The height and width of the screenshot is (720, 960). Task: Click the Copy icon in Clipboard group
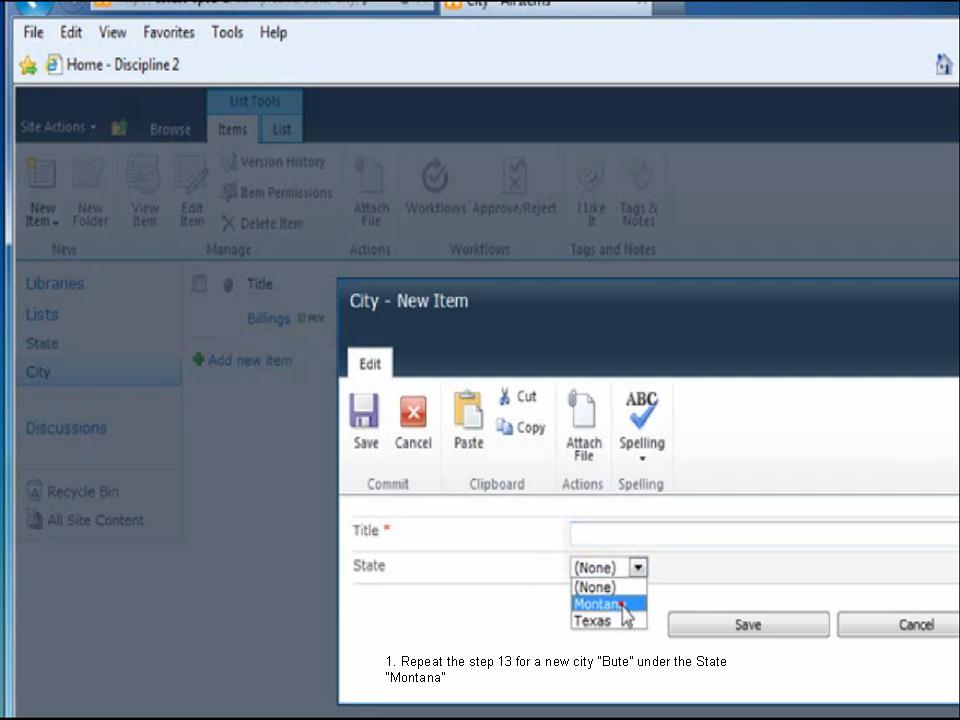pos(521,427)
